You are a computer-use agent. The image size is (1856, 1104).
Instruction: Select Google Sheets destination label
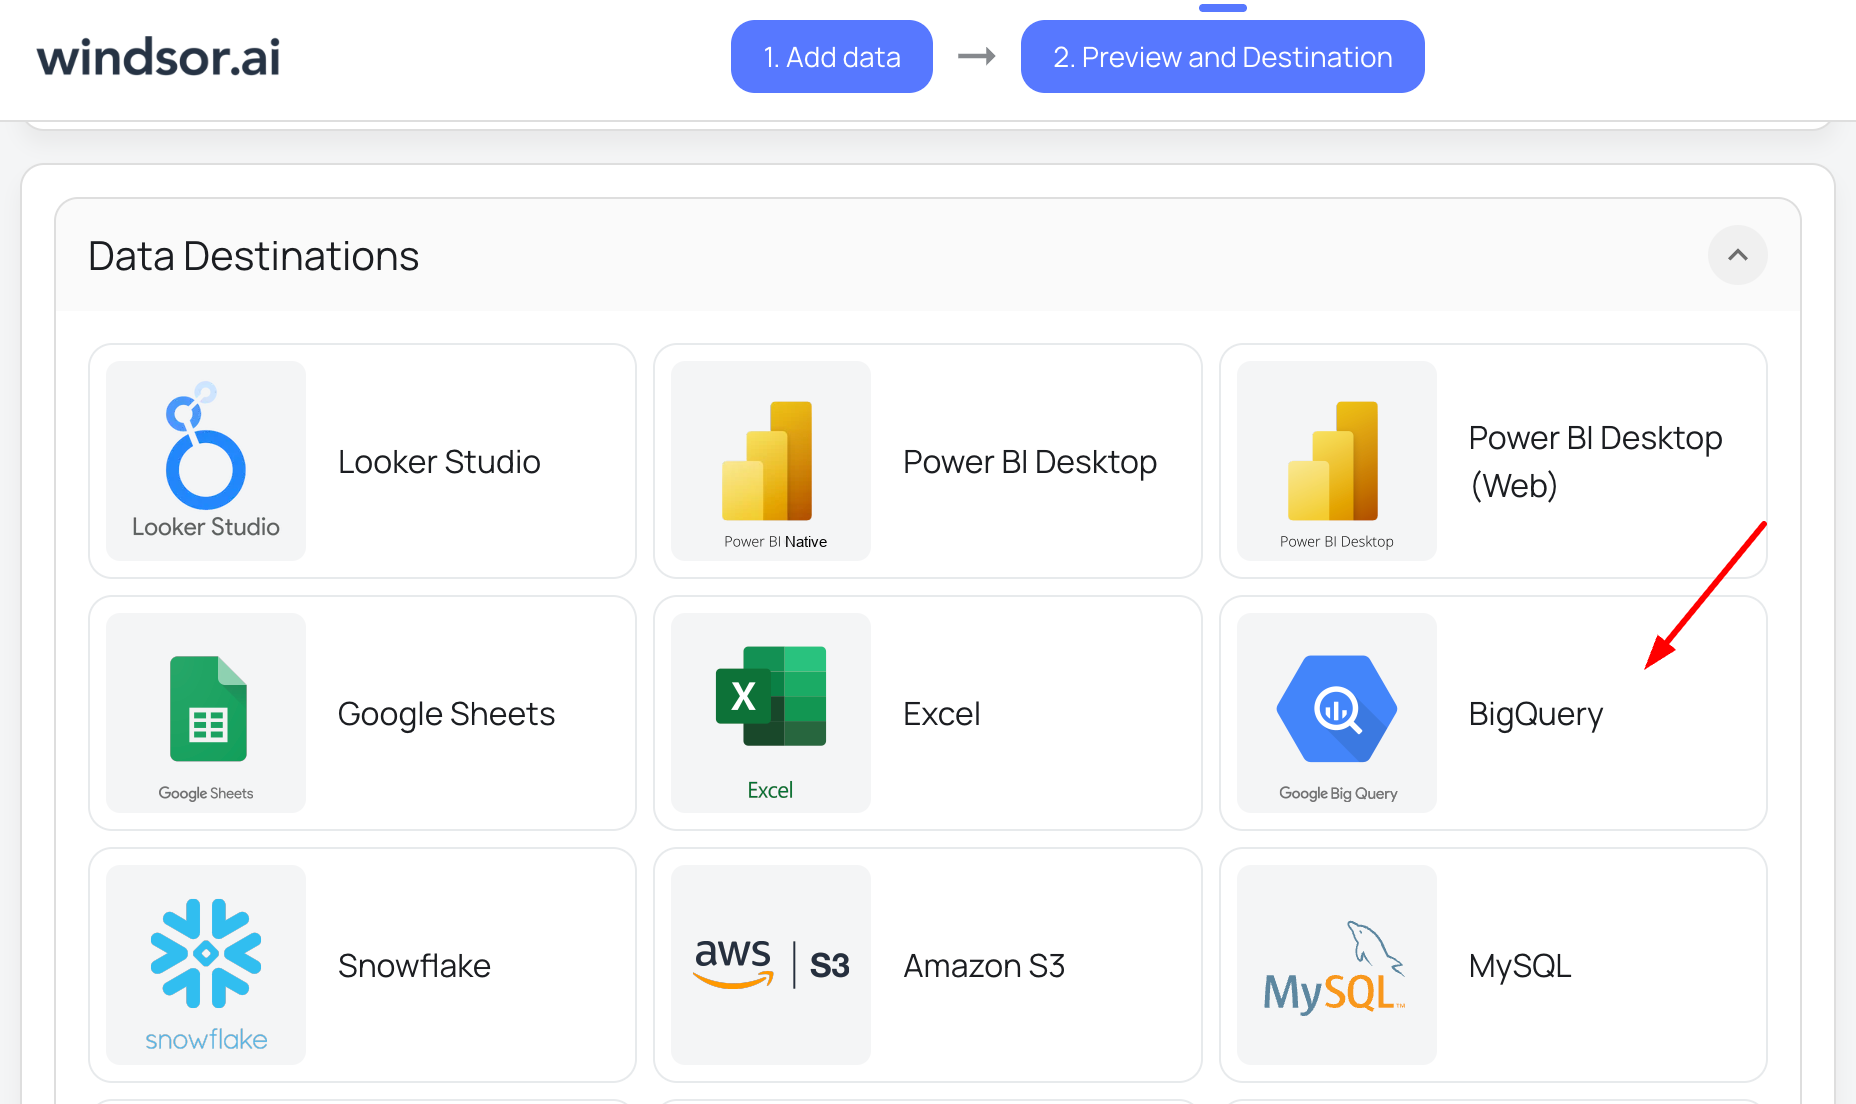click(x=446, y=714)
